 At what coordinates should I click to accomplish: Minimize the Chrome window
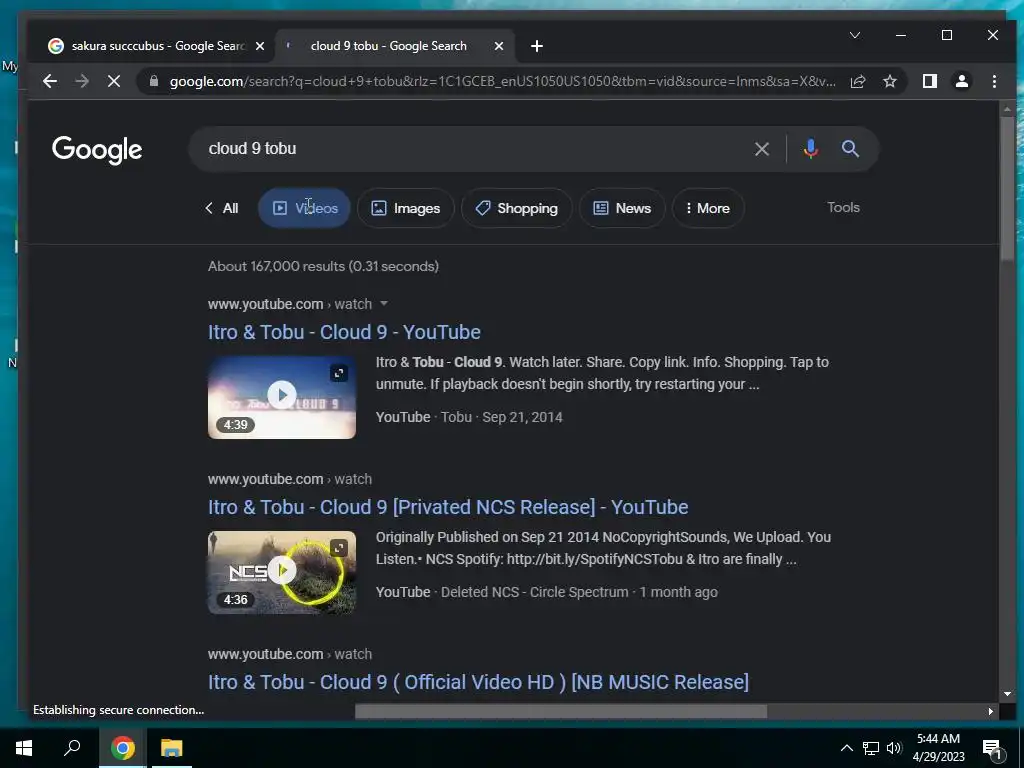901,35
